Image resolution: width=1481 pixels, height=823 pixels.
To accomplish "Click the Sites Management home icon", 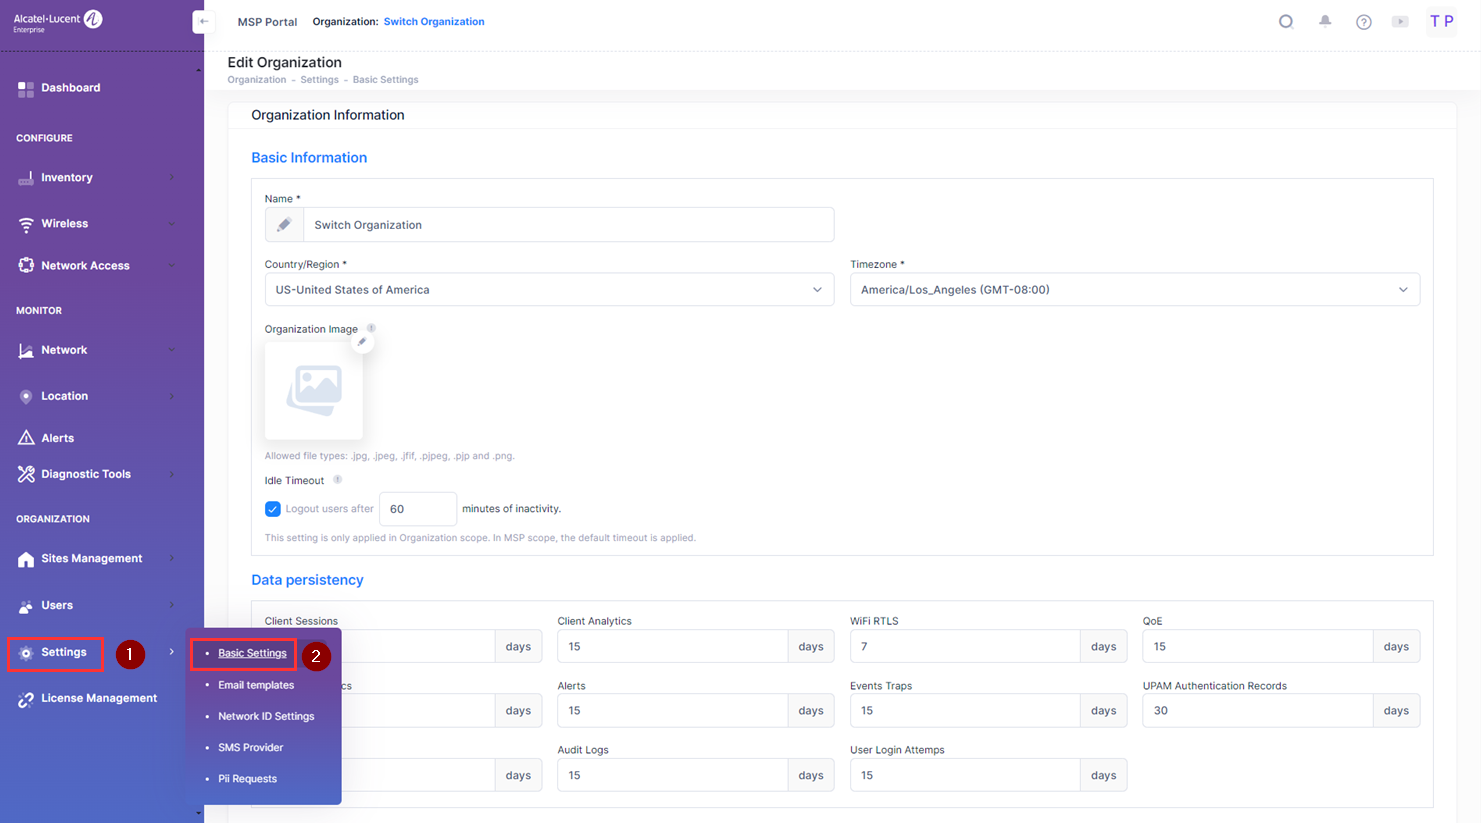I will tap(26, 559).
